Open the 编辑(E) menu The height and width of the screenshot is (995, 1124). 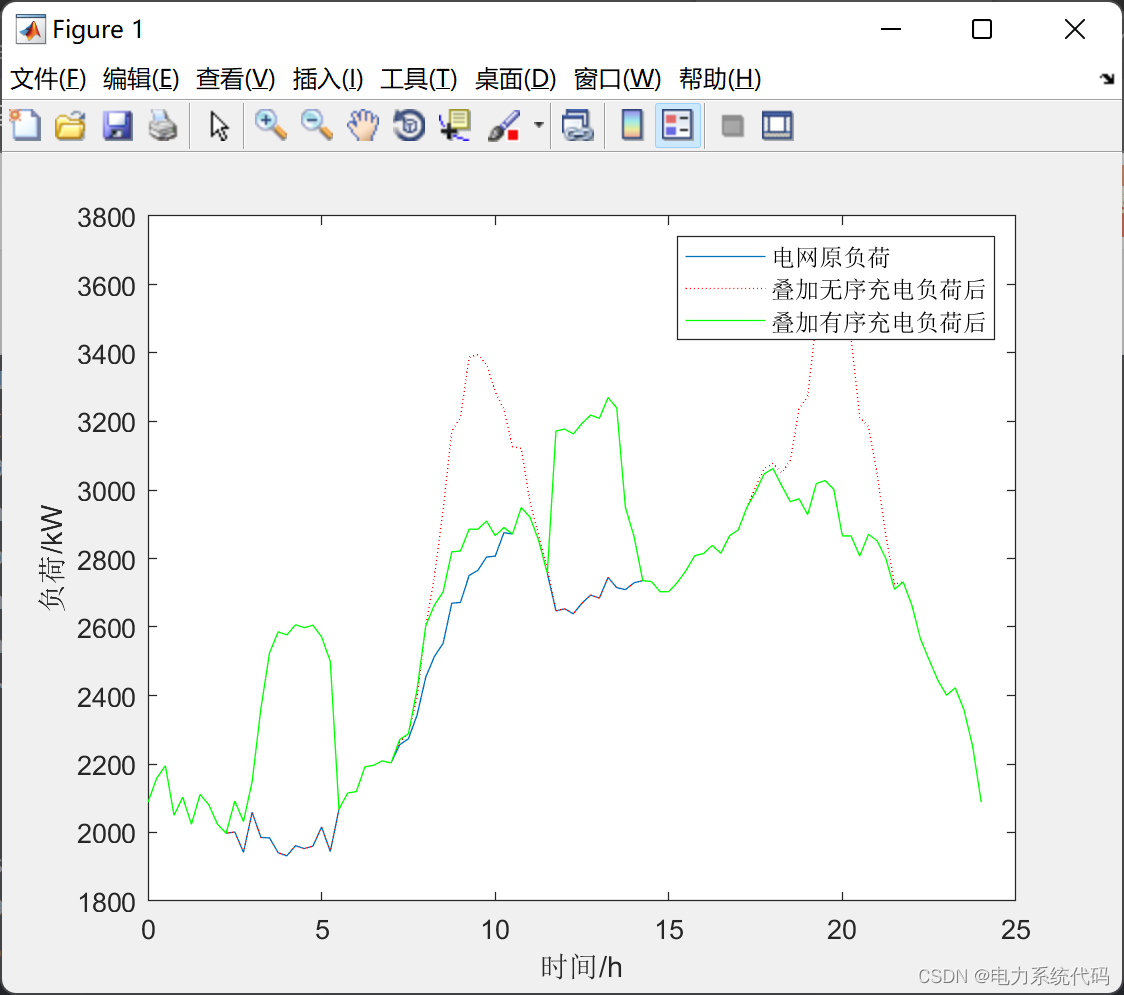coord(141,78)
